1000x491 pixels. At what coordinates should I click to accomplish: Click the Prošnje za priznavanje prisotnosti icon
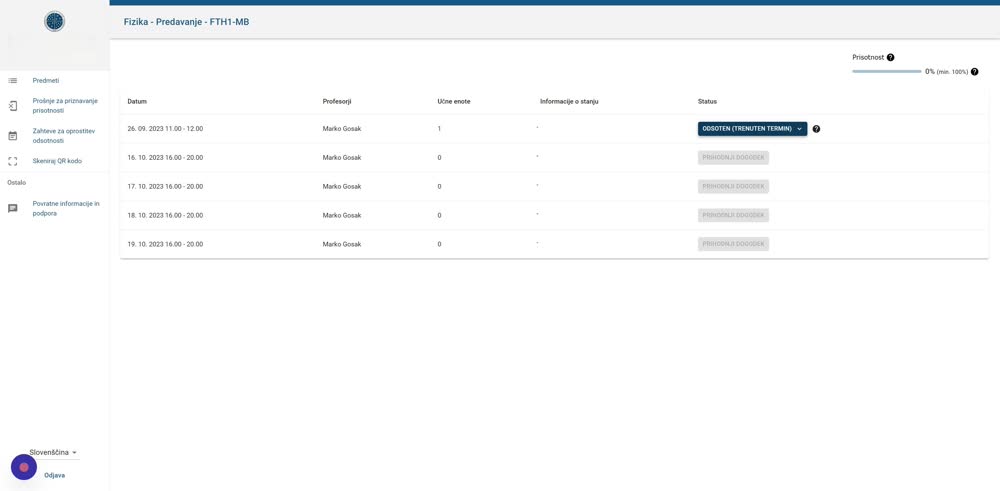pos(12,106)
